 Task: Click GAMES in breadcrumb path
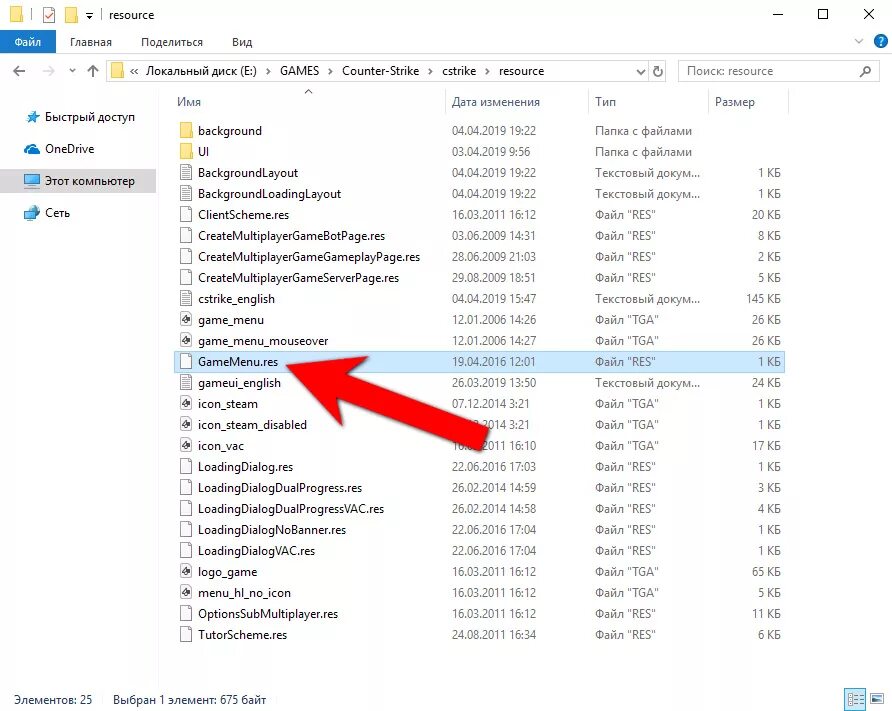[x=299, y=71]
